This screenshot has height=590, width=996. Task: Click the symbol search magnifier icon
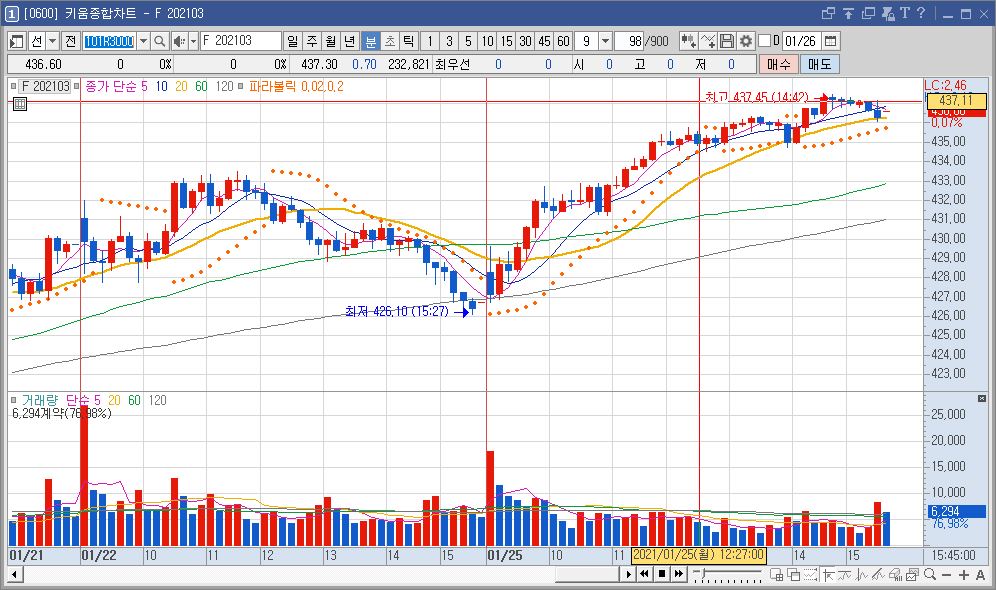coord(160,41)
